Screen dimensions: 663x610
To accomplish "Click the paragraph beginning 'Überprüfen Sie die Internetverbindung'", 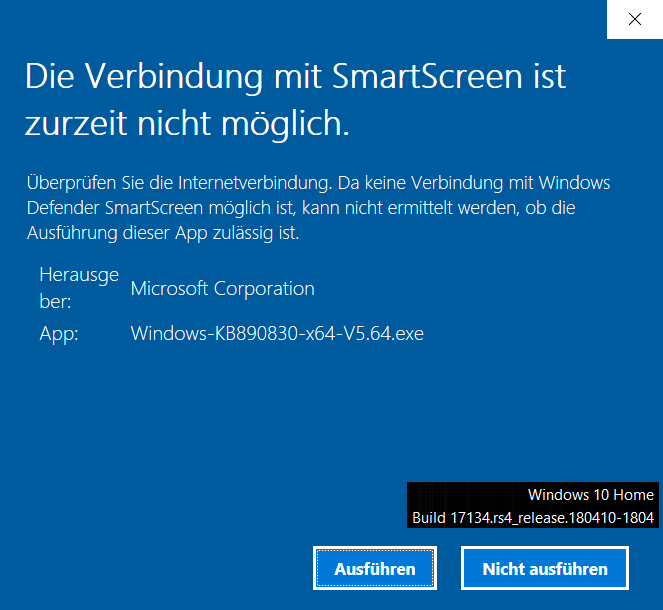I will pos(318,208).
